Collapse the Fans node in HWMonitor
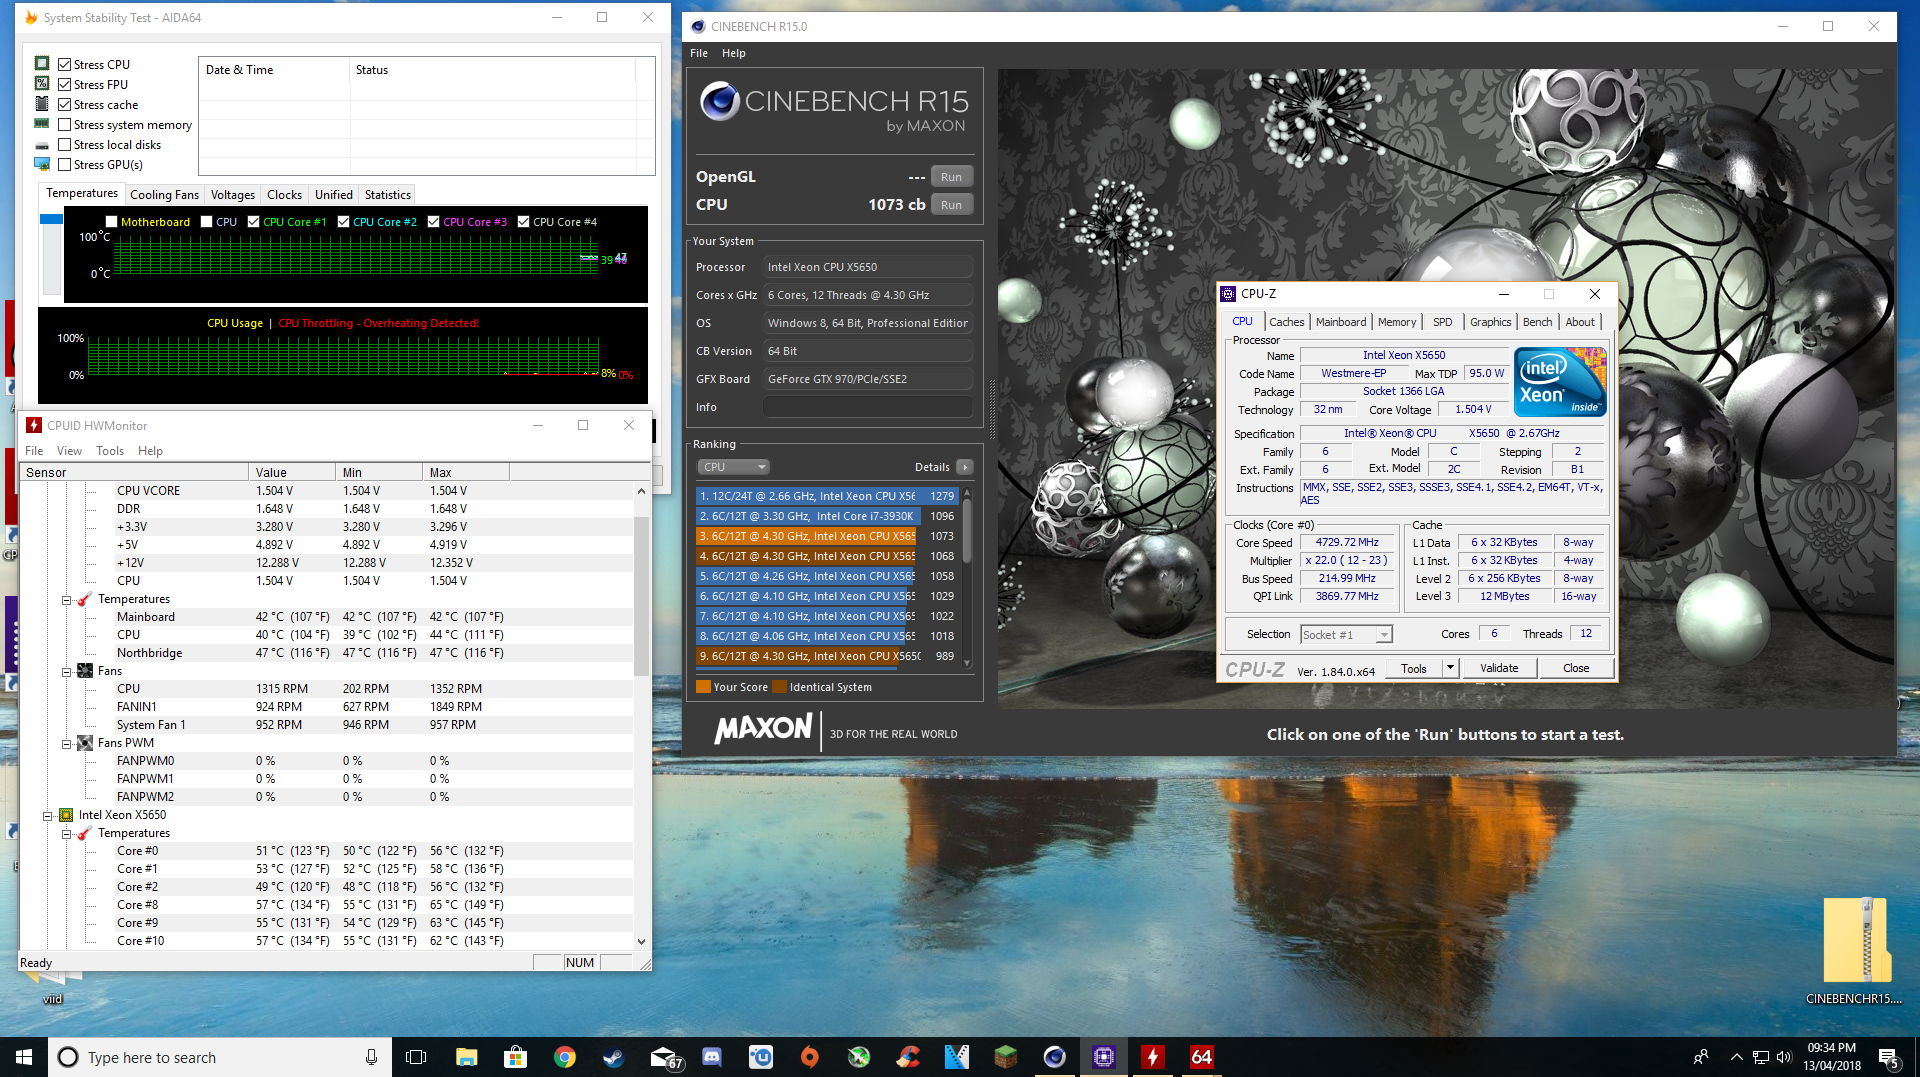 pos(67,672)
